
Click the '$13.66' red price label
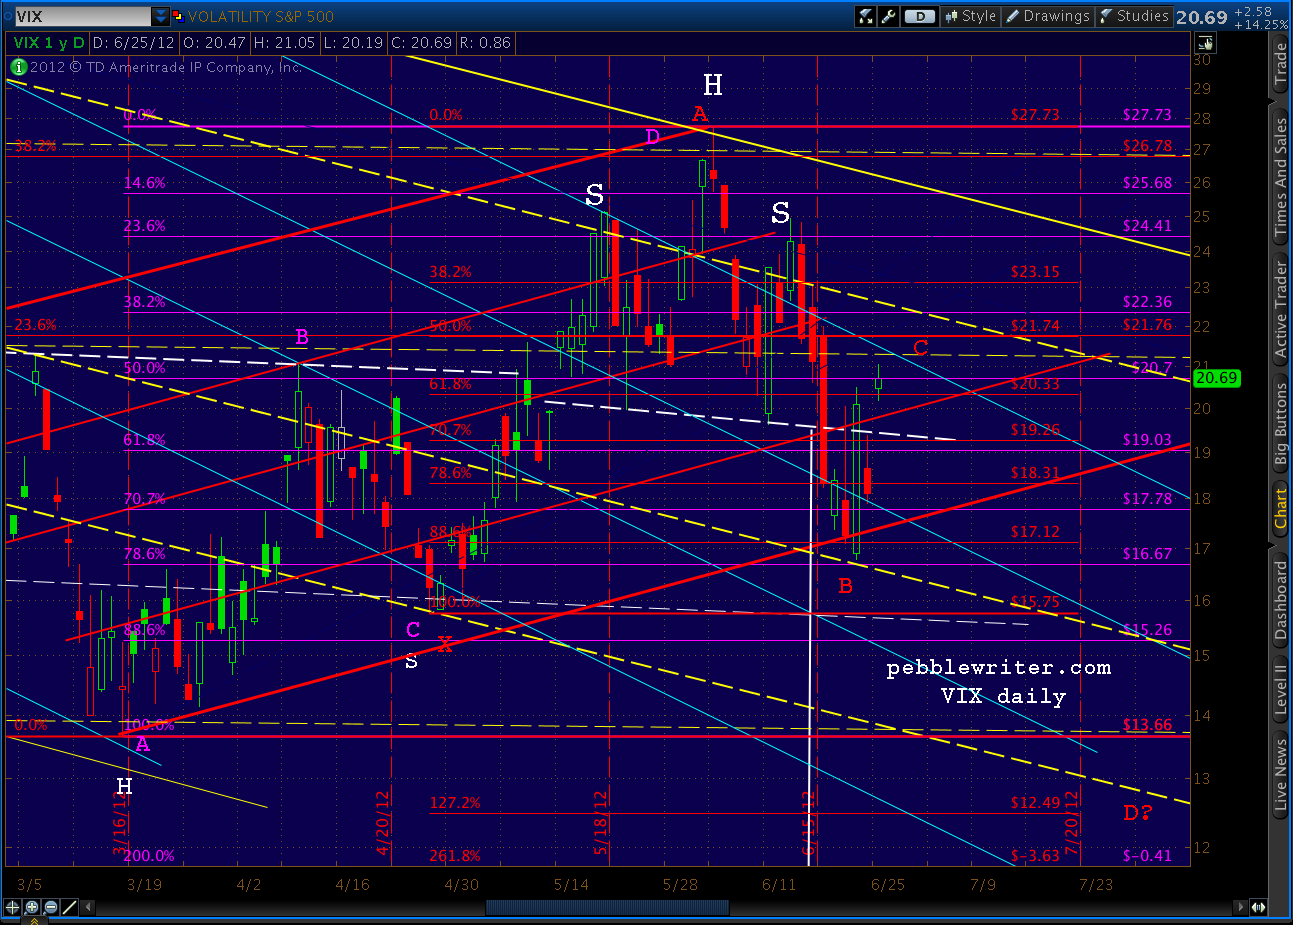tap(1147, 725)
